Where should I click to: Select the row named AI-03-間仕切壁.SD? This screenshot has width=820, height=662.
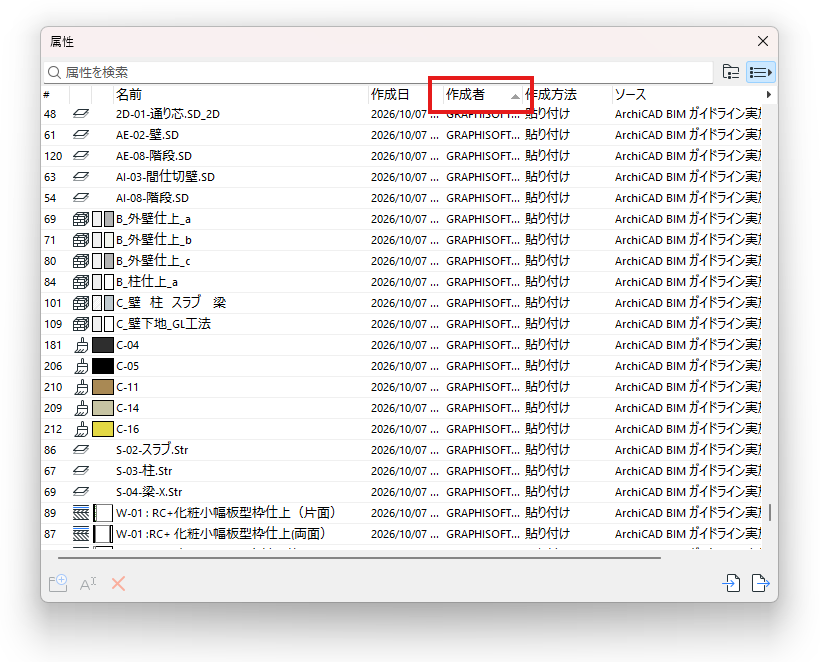(402, 177)
